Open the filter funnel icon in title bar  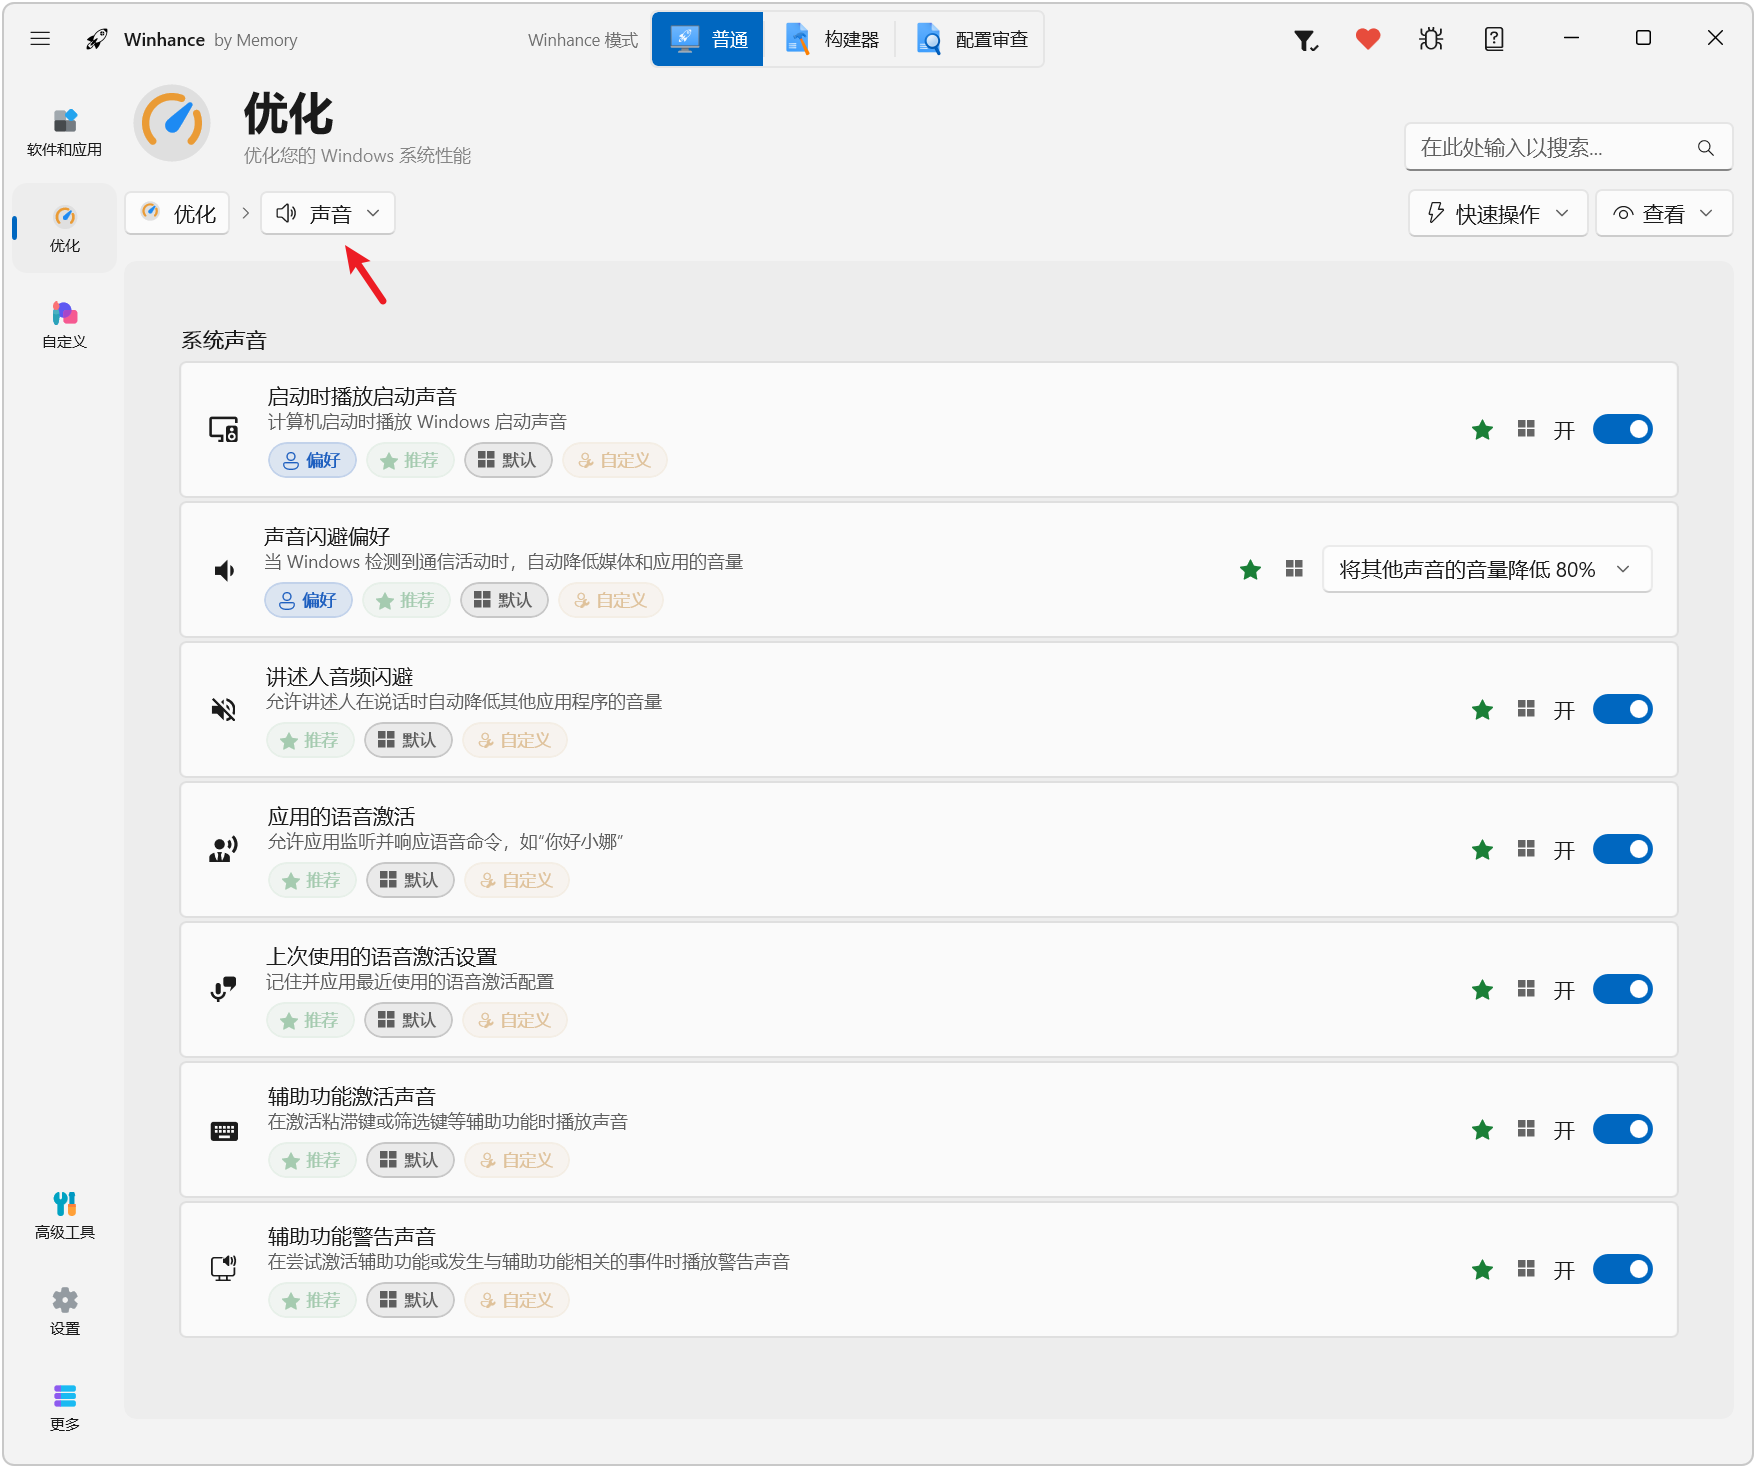[x=1306, y=40]
